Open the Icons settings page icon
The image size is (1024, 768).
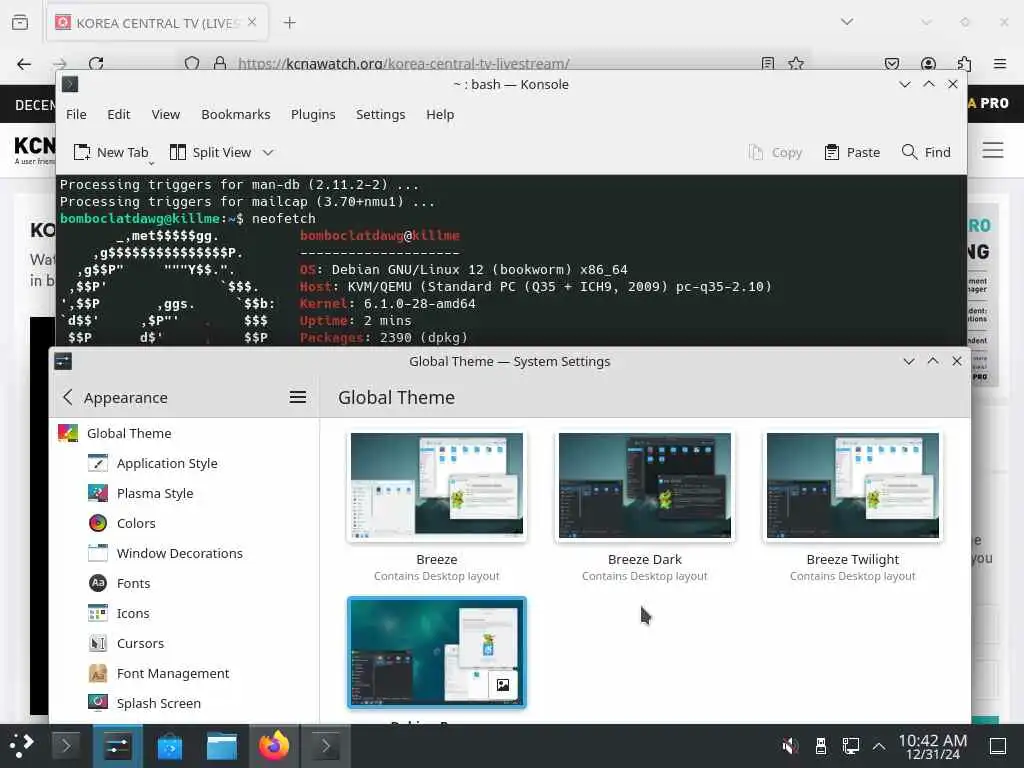click(x=98, y=613)
